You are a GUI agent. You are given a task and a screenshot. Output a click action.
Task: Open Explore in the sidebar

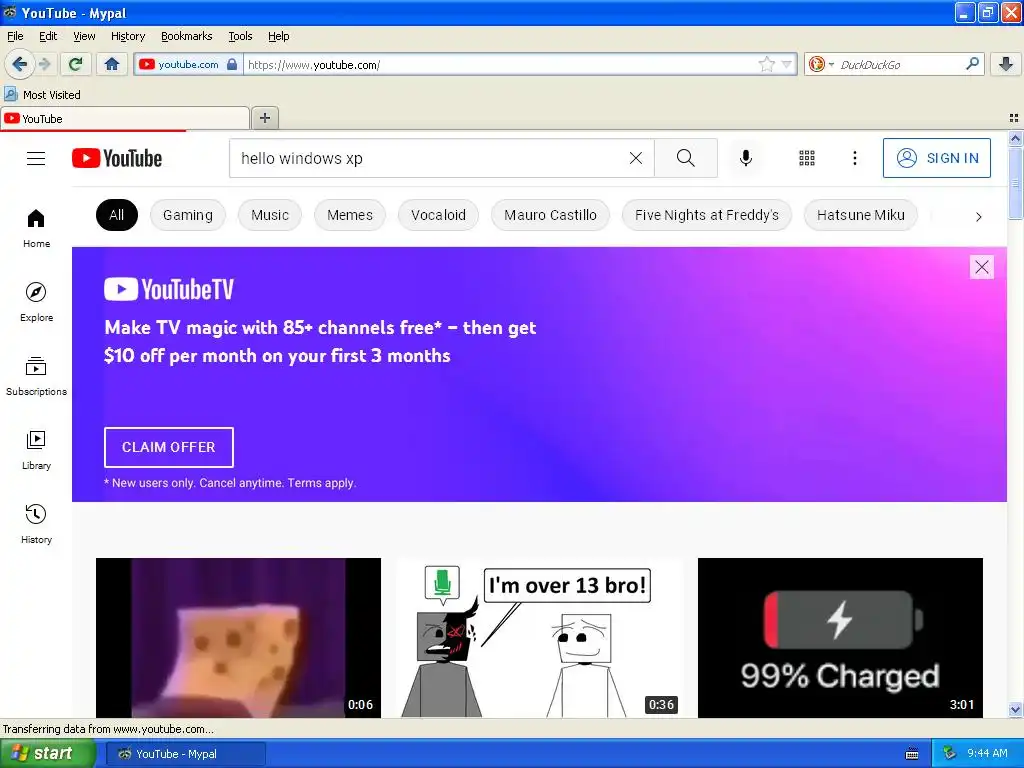[36, 302]
